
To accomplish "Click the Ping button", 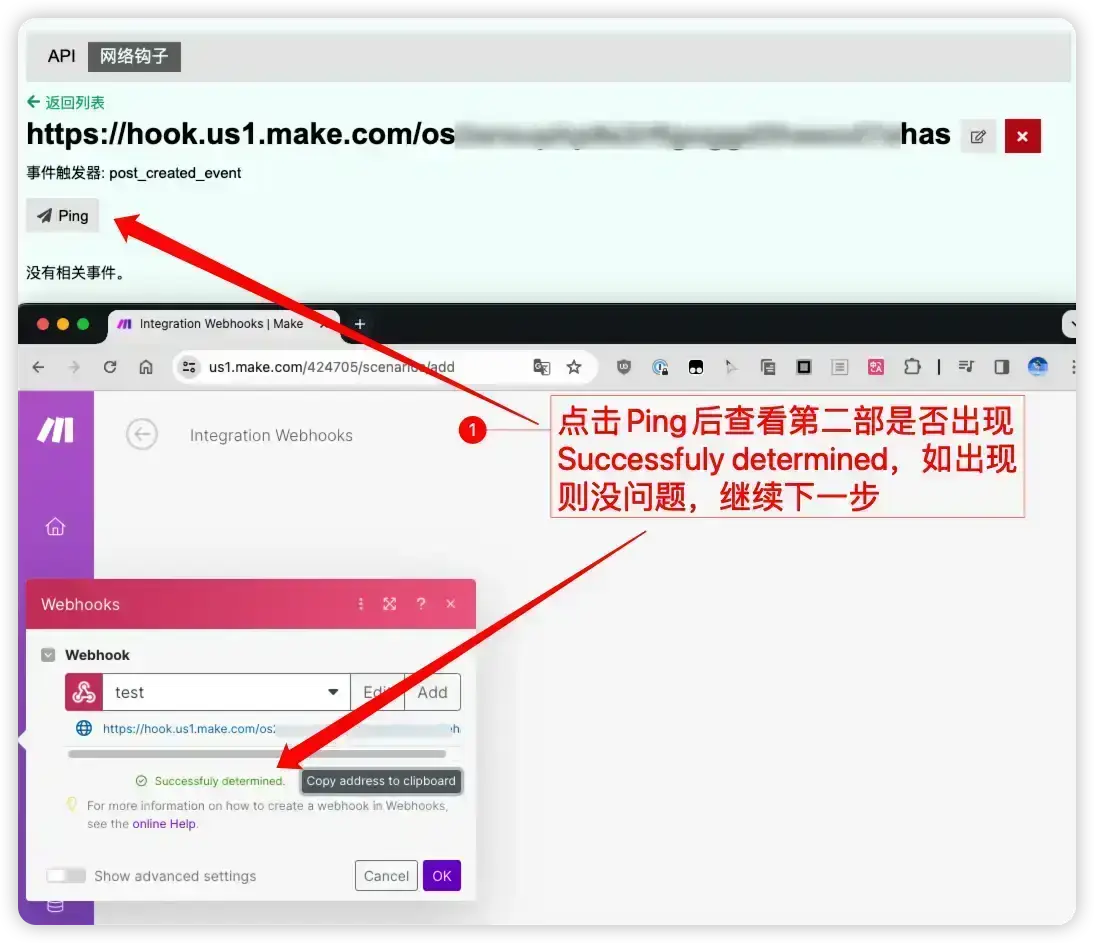I will (63, 216).
